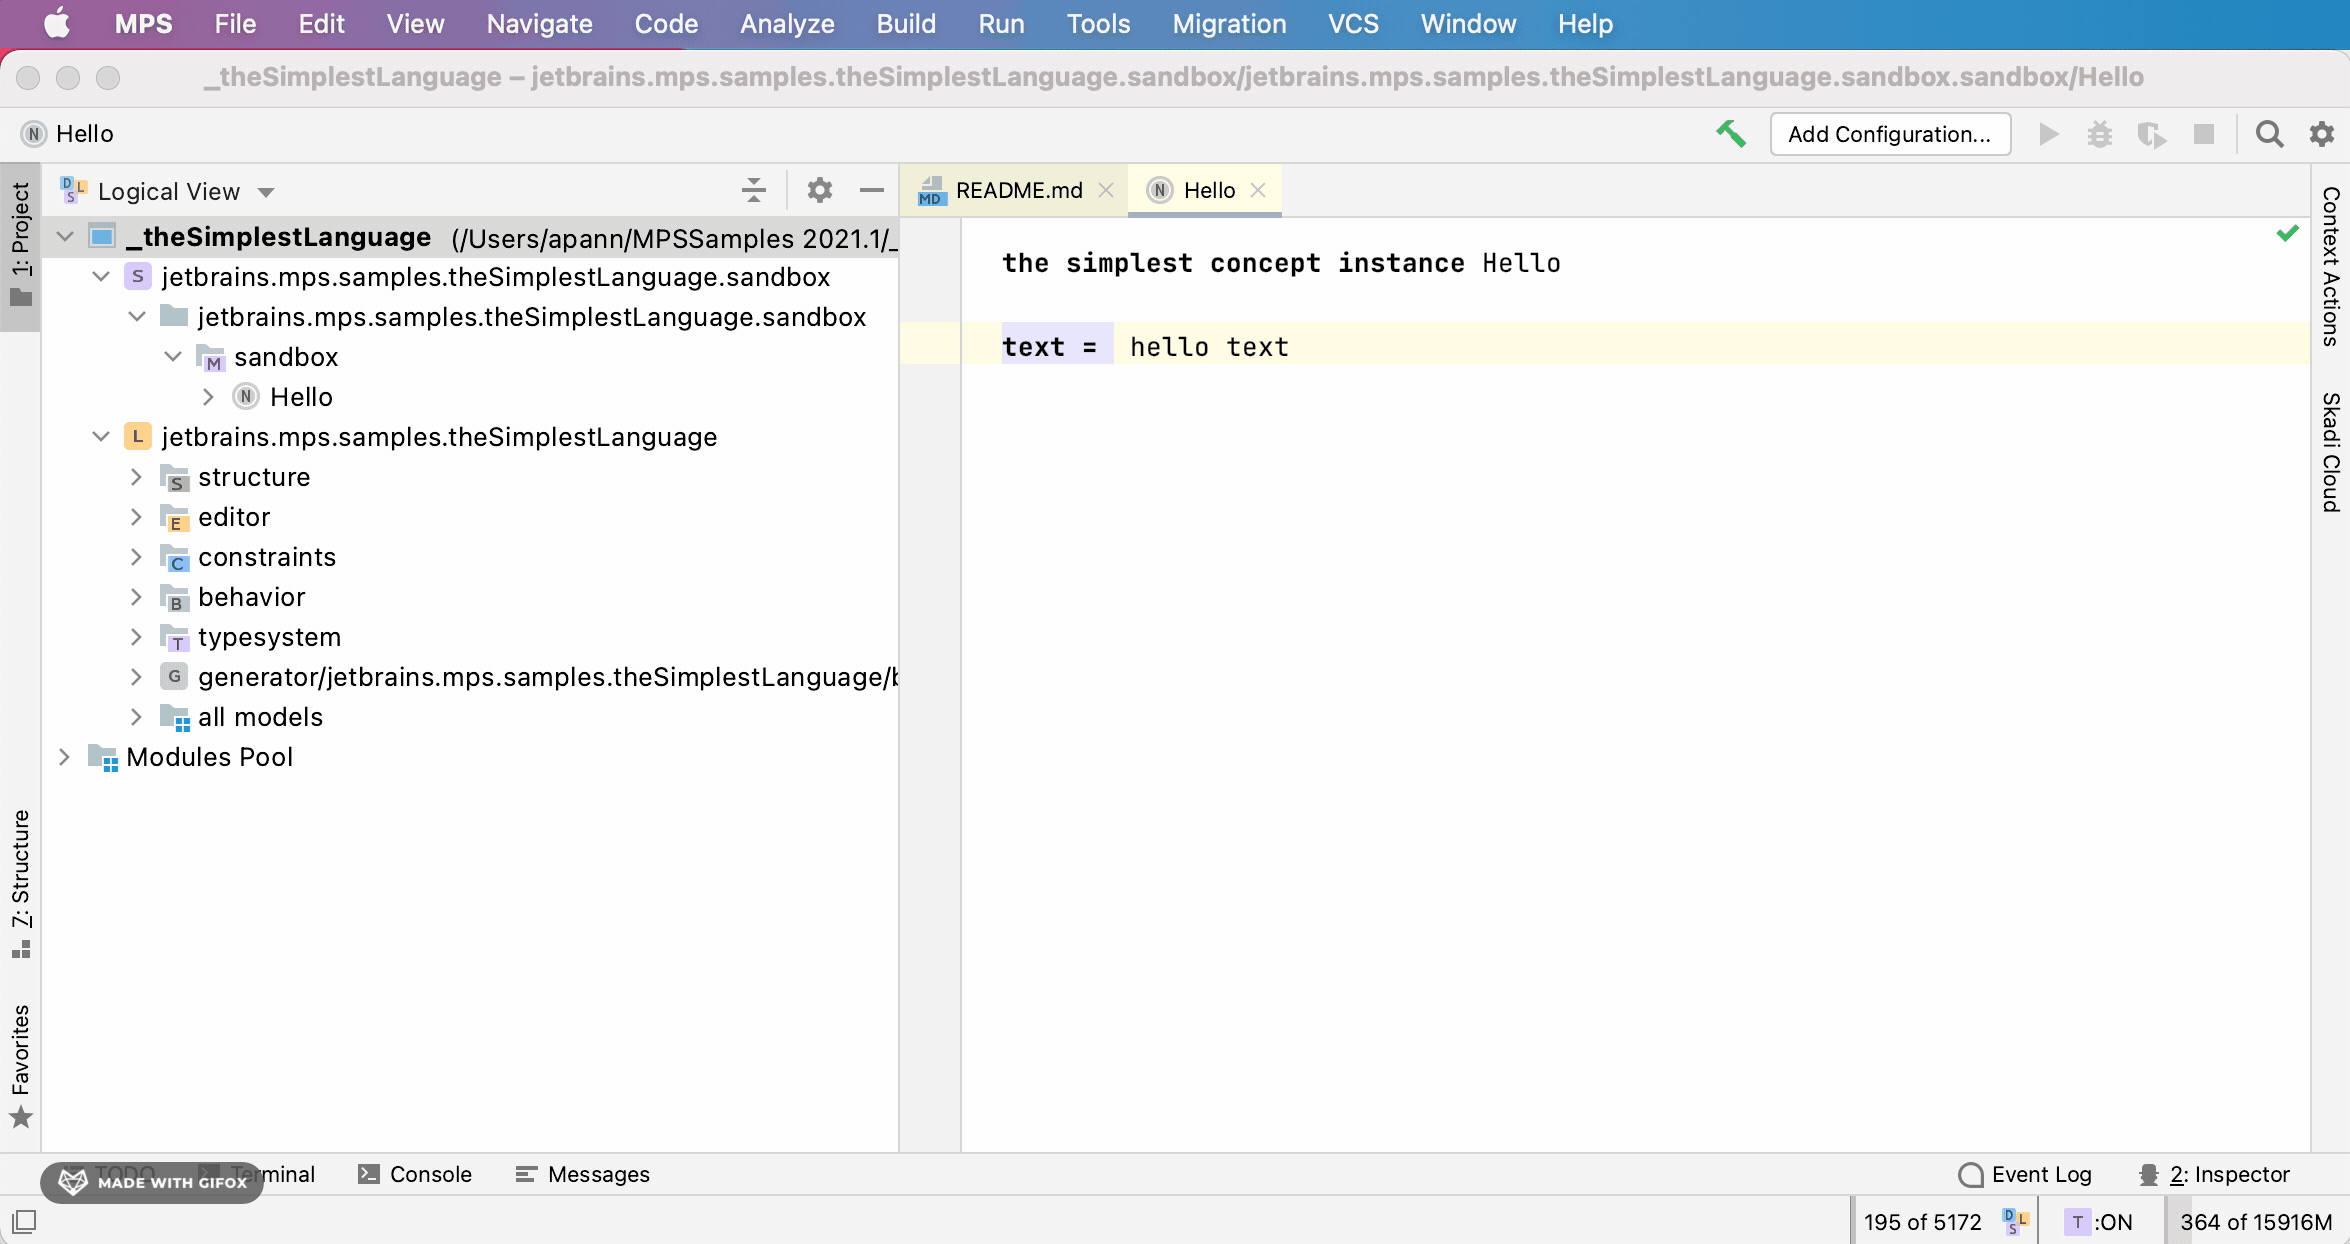Click the green Build hammer icon

(x=1732, y=134)
